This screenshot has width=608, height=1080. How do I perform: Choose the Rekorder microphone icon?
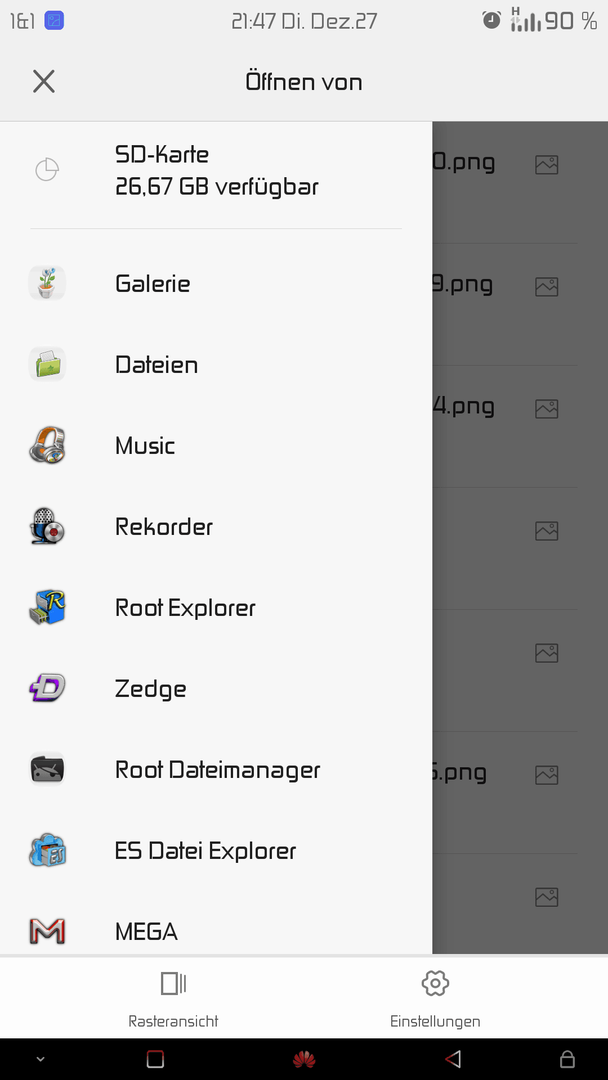[x=47, y=526]
